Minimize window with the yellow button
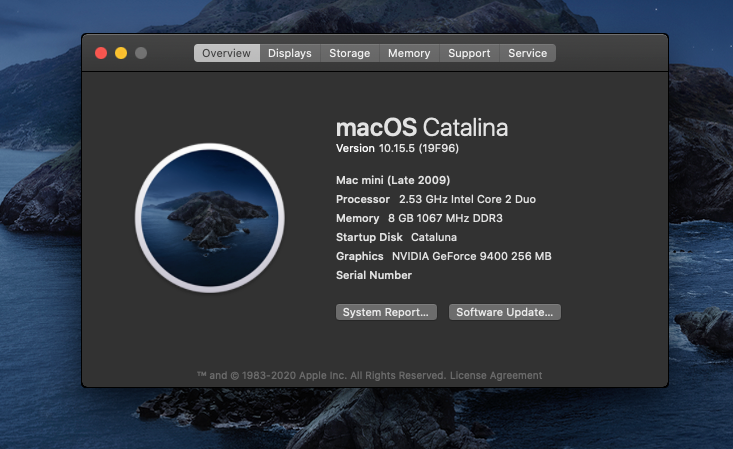The image size is (733, 449). point(121,53)
